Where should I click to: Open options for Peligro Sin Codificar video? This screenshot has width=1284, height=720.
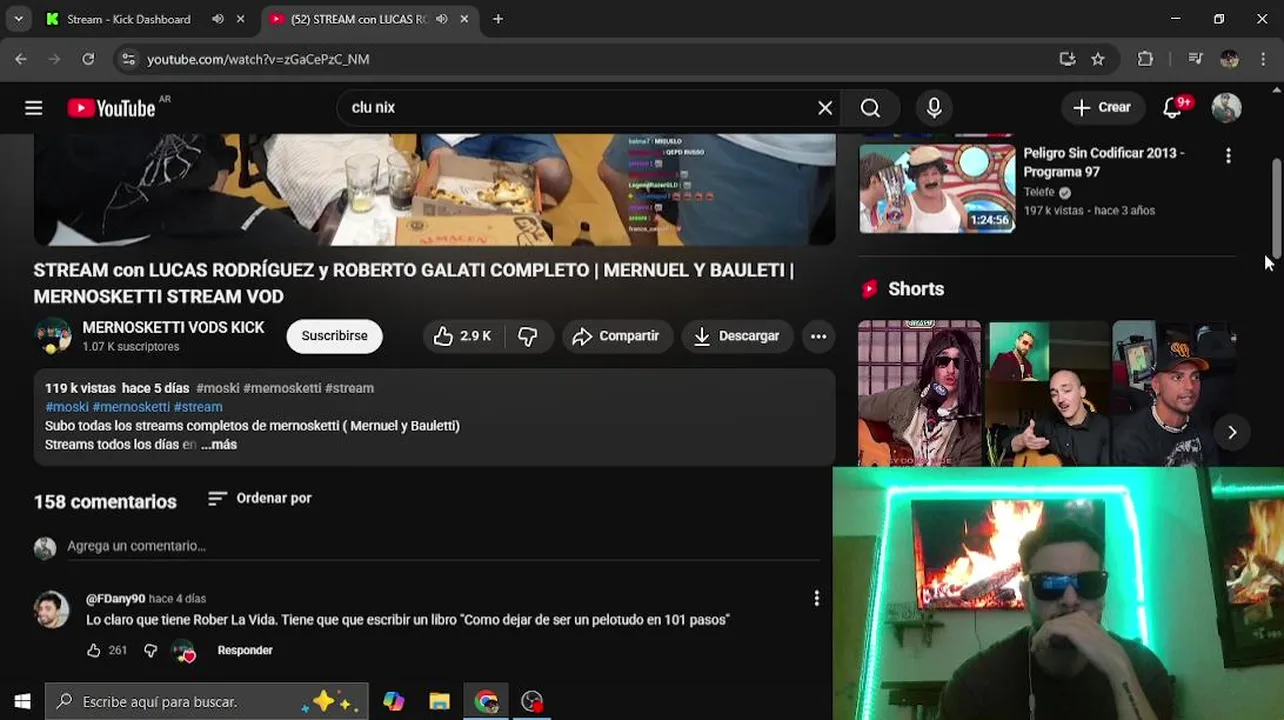[1228, 156]
